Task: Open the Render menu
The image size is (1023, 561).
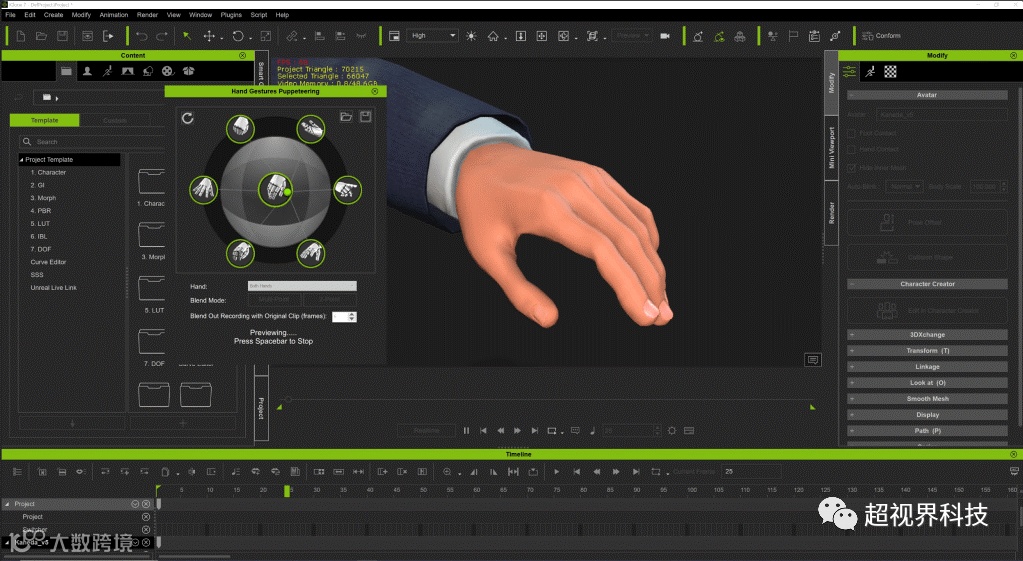Action: click(x=147, y=14)
